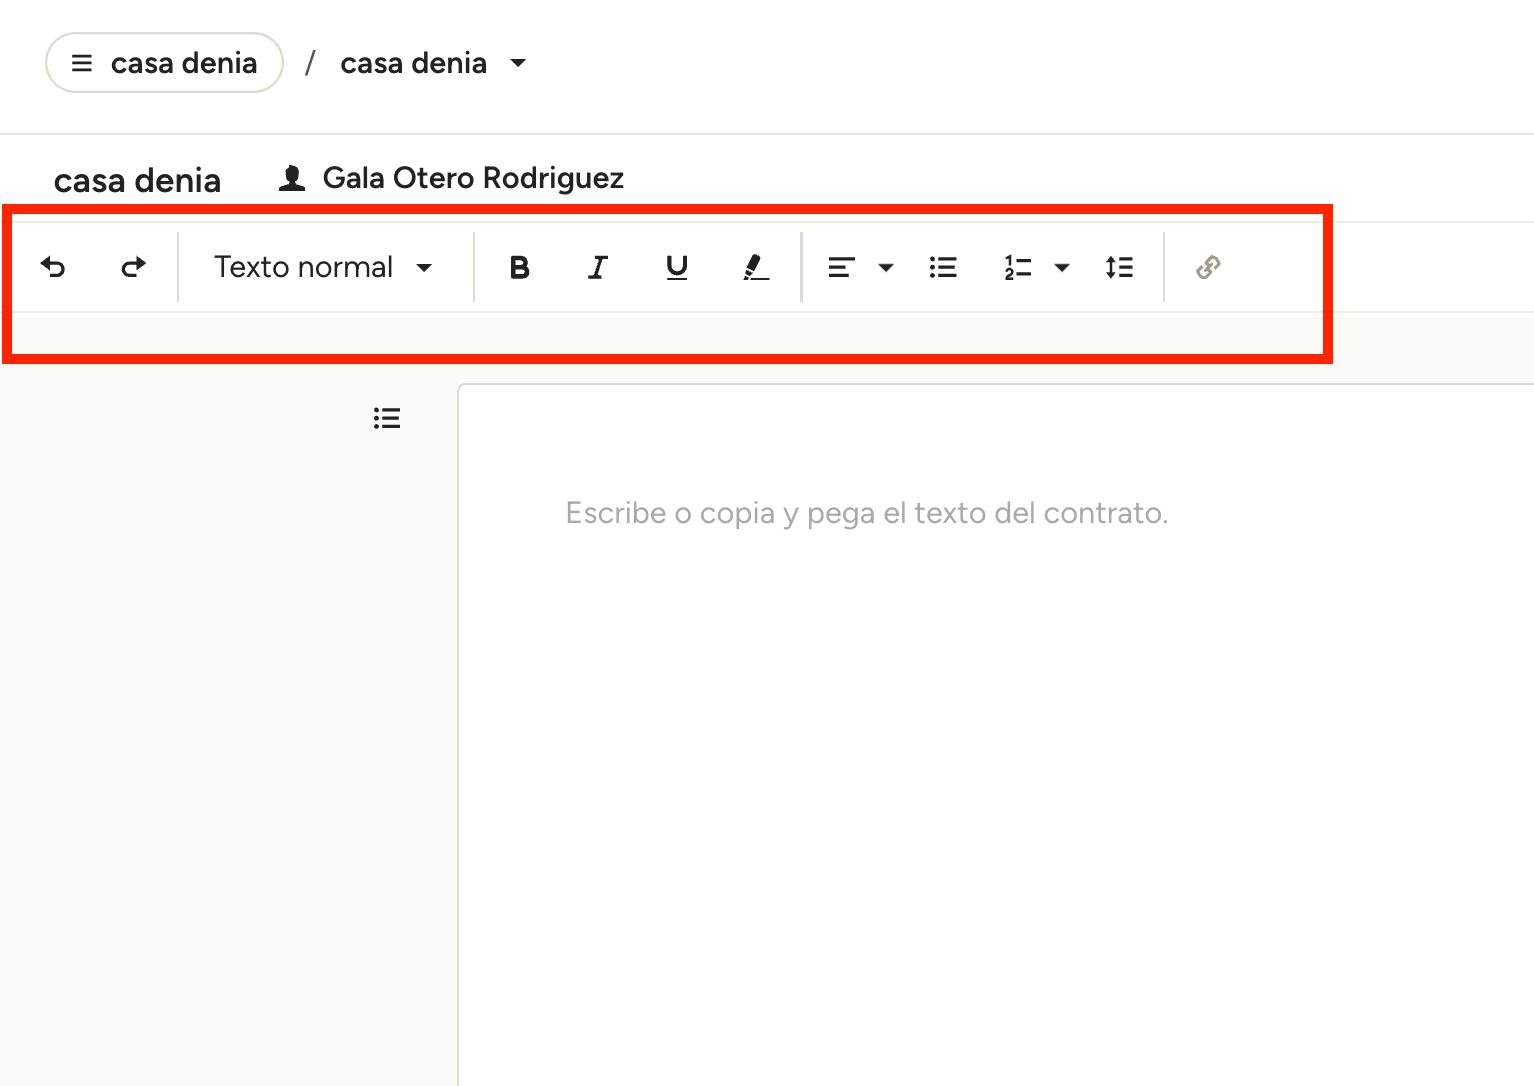
Task: Open the casa denia hamburger menu button
Action: point(164,63)
